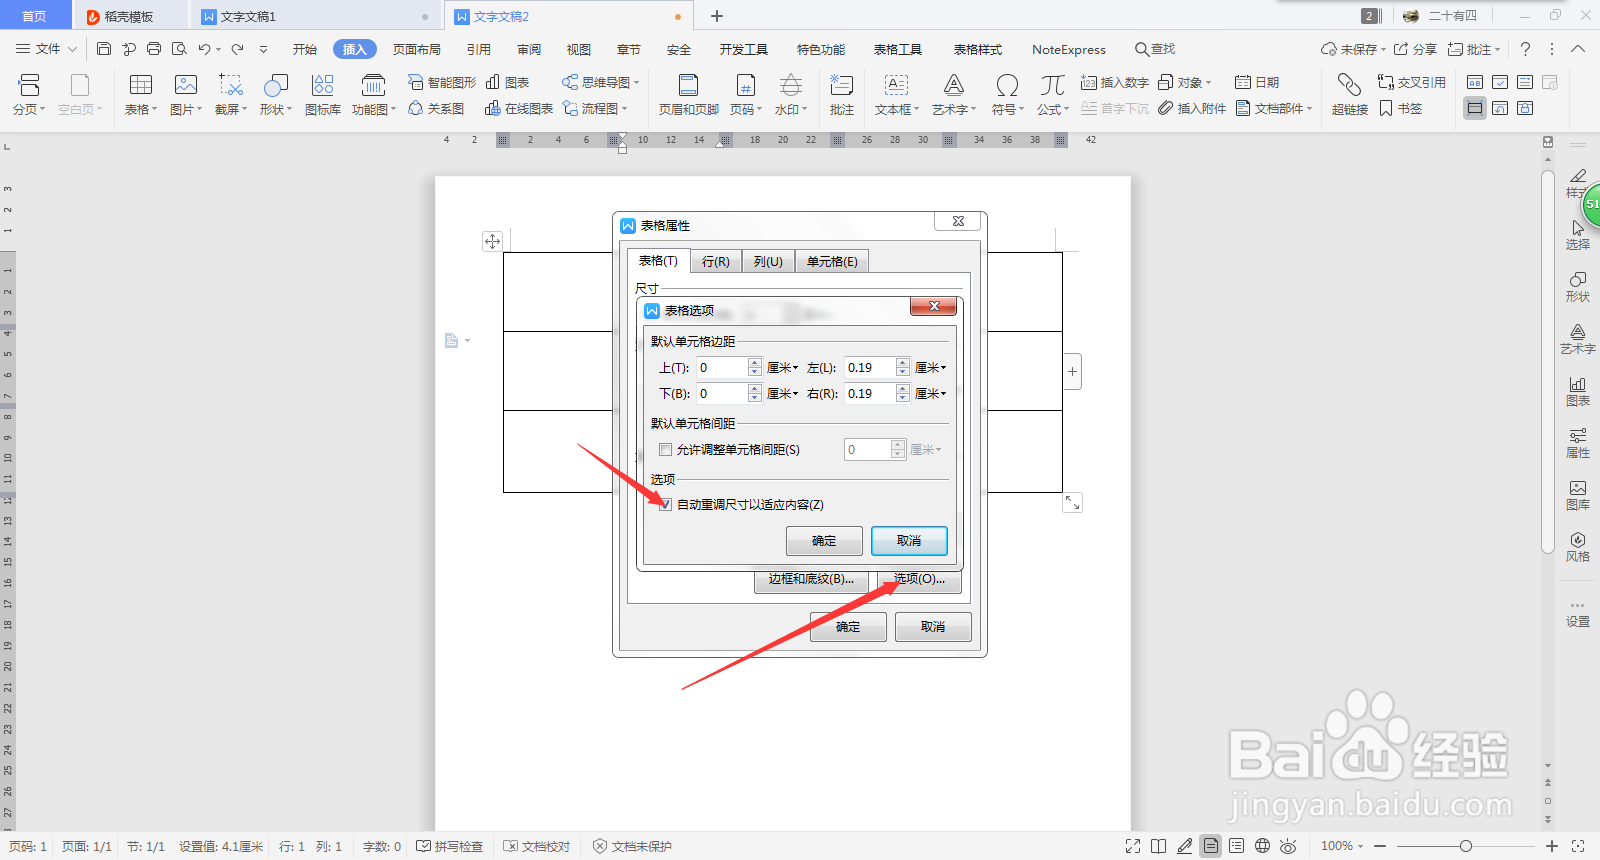The width and height of the screenshot is (1600, 860).
Task: Insert the date
Action: click(x=1257, y=82)
